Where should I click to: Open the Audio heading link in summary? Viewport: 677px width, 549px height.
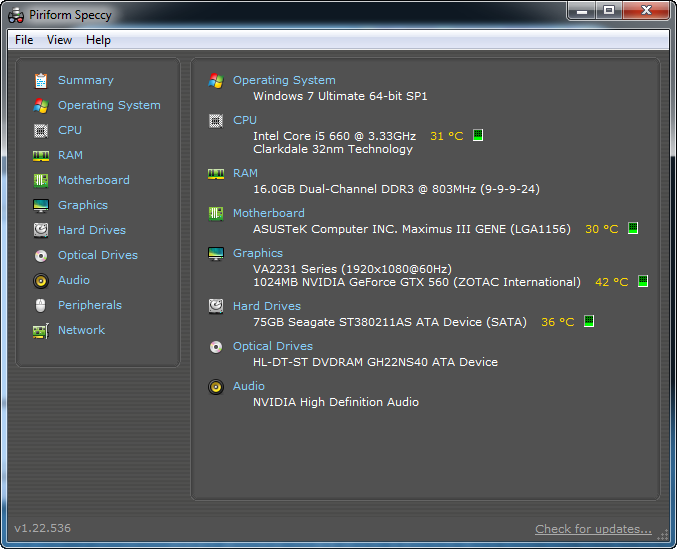(x=249, y=386)
